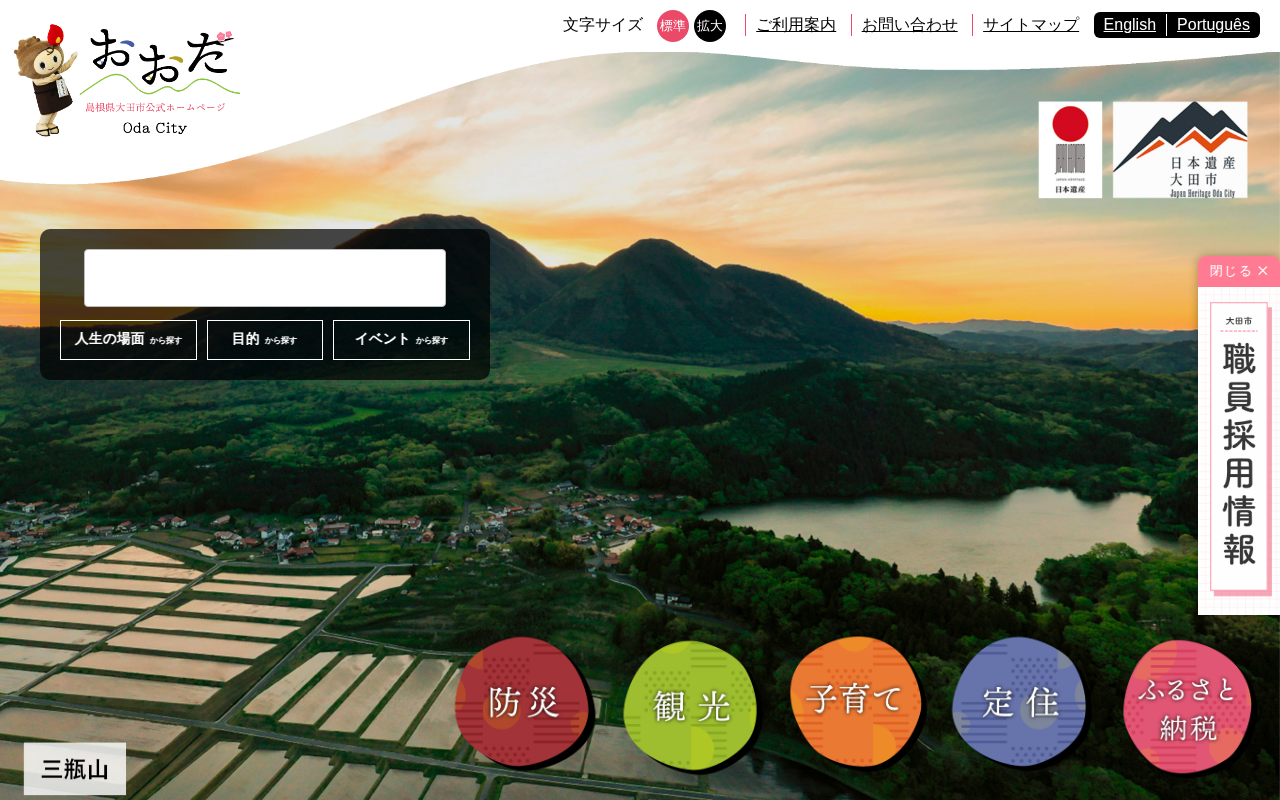Set text size to 標準
Viewport: 1280px width, 800px height.
pyautogui.click(x=673, y=26)
